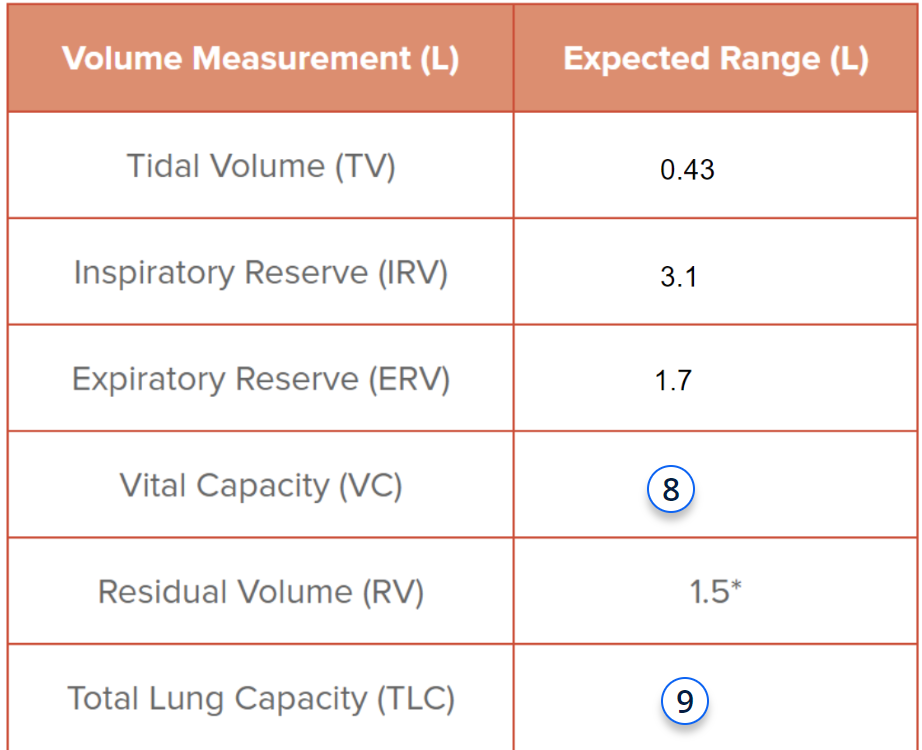Click the (TLC) abbreviation text
Image resolution: width=922 pixels, height=750 pixels.
point(416,698)
